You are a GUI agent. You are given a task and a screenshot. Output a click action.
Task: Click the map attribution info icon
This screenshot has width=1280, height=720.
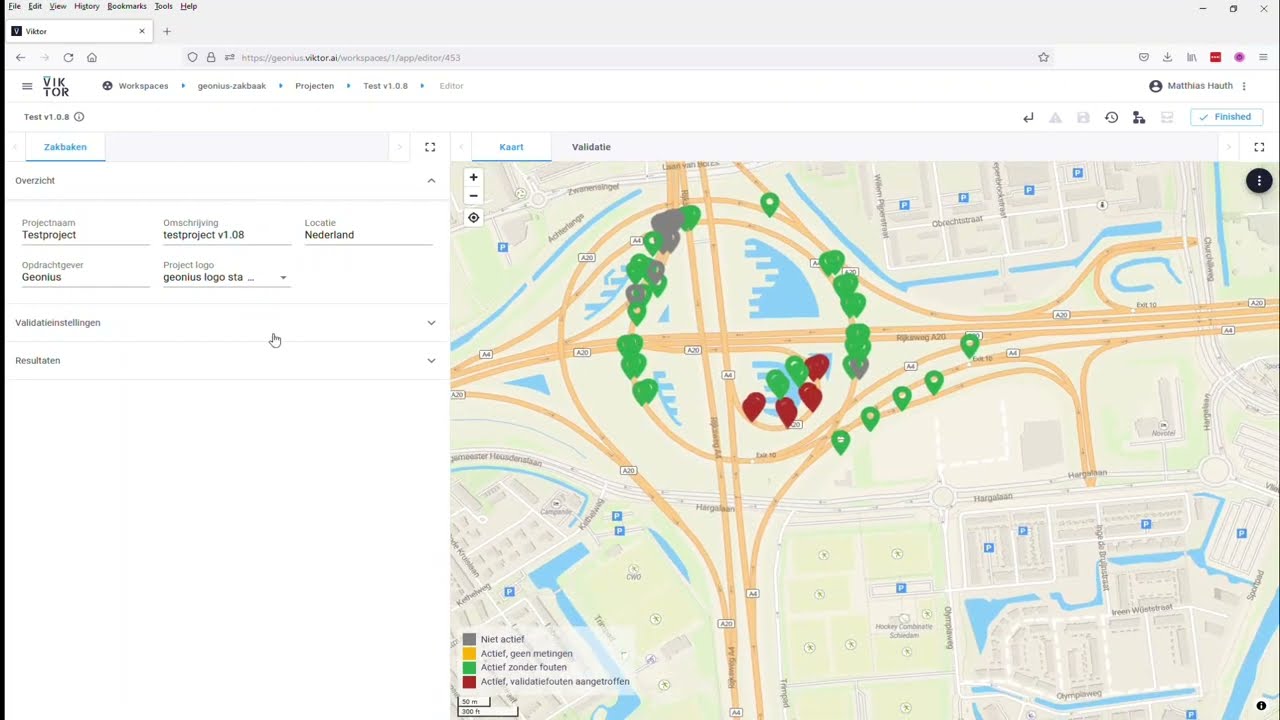coord(1261,706)
